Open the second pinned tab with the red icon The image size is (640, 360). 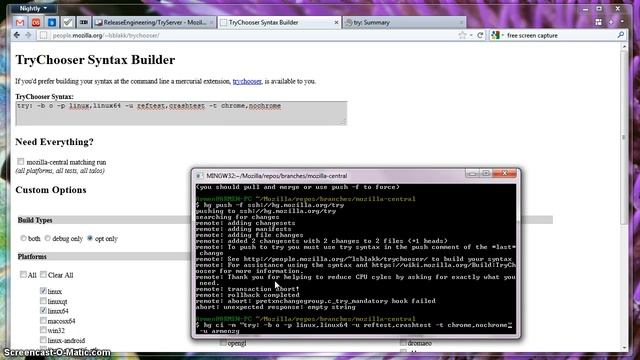pyautogui.click(x=36, y=22)
